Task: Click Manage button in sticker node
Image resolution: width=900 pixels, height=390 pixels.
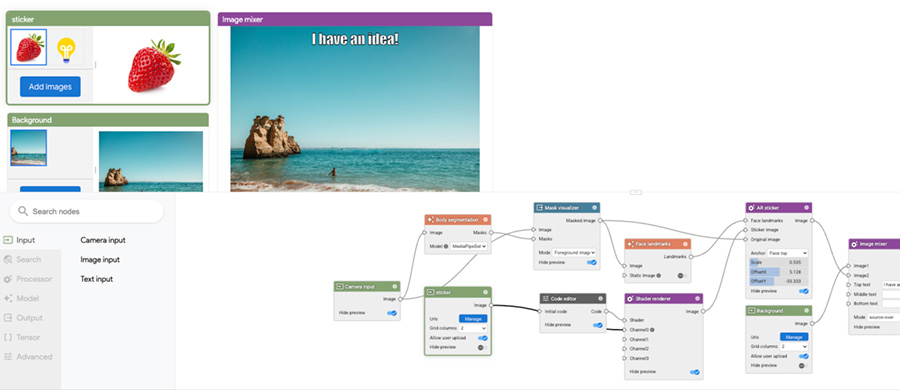Action: (x=473, y=319)
